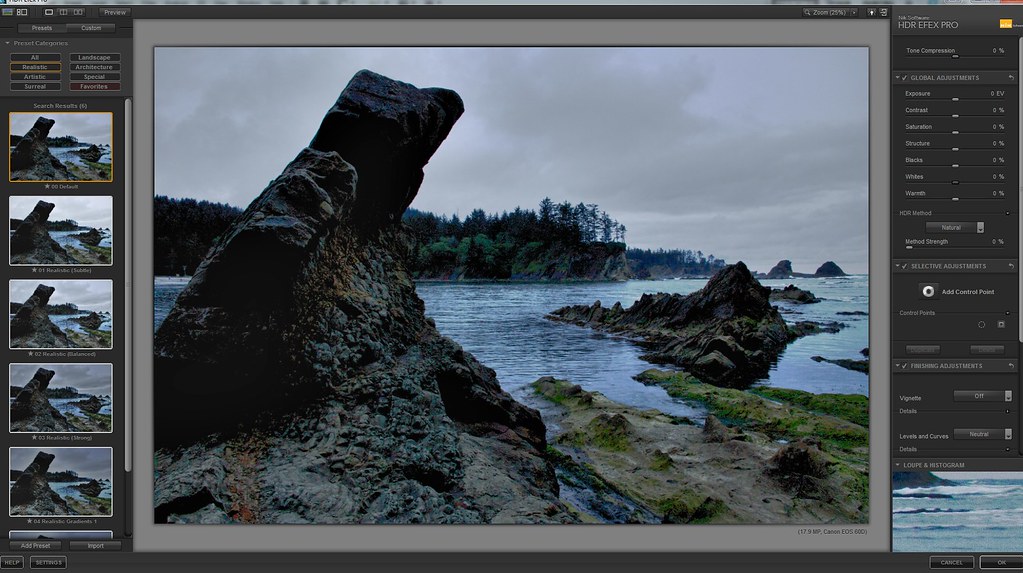Expand the HDR Method options

pos(1007,213)
